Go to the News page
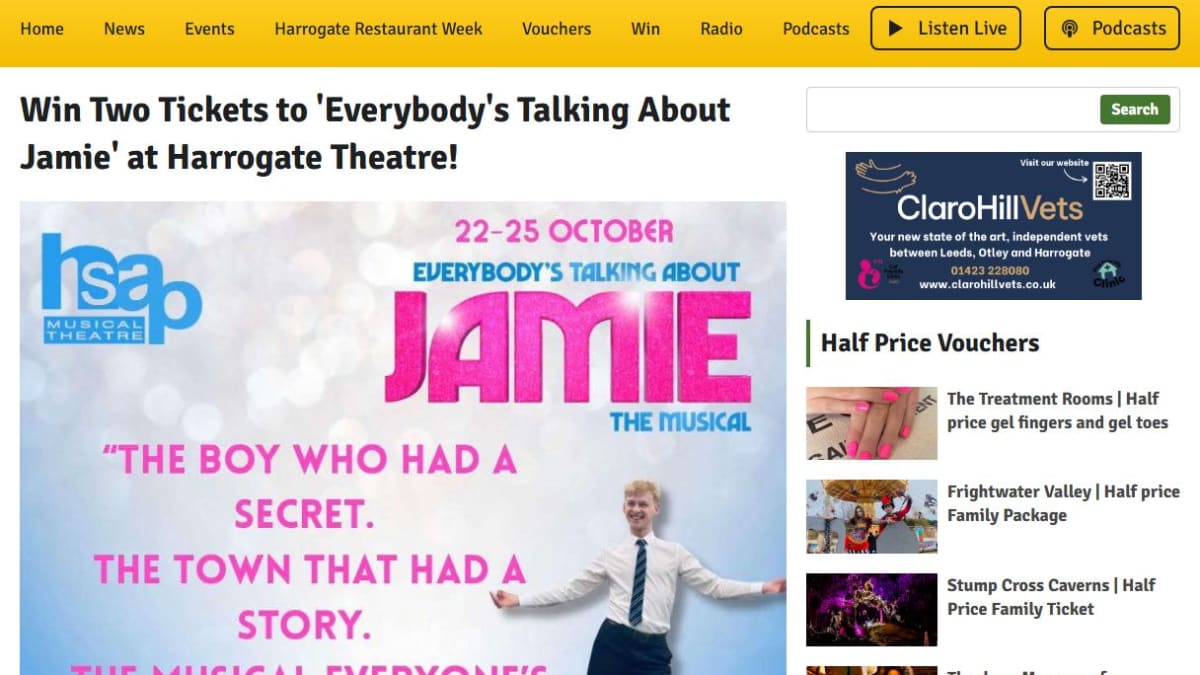 (124, 28)
